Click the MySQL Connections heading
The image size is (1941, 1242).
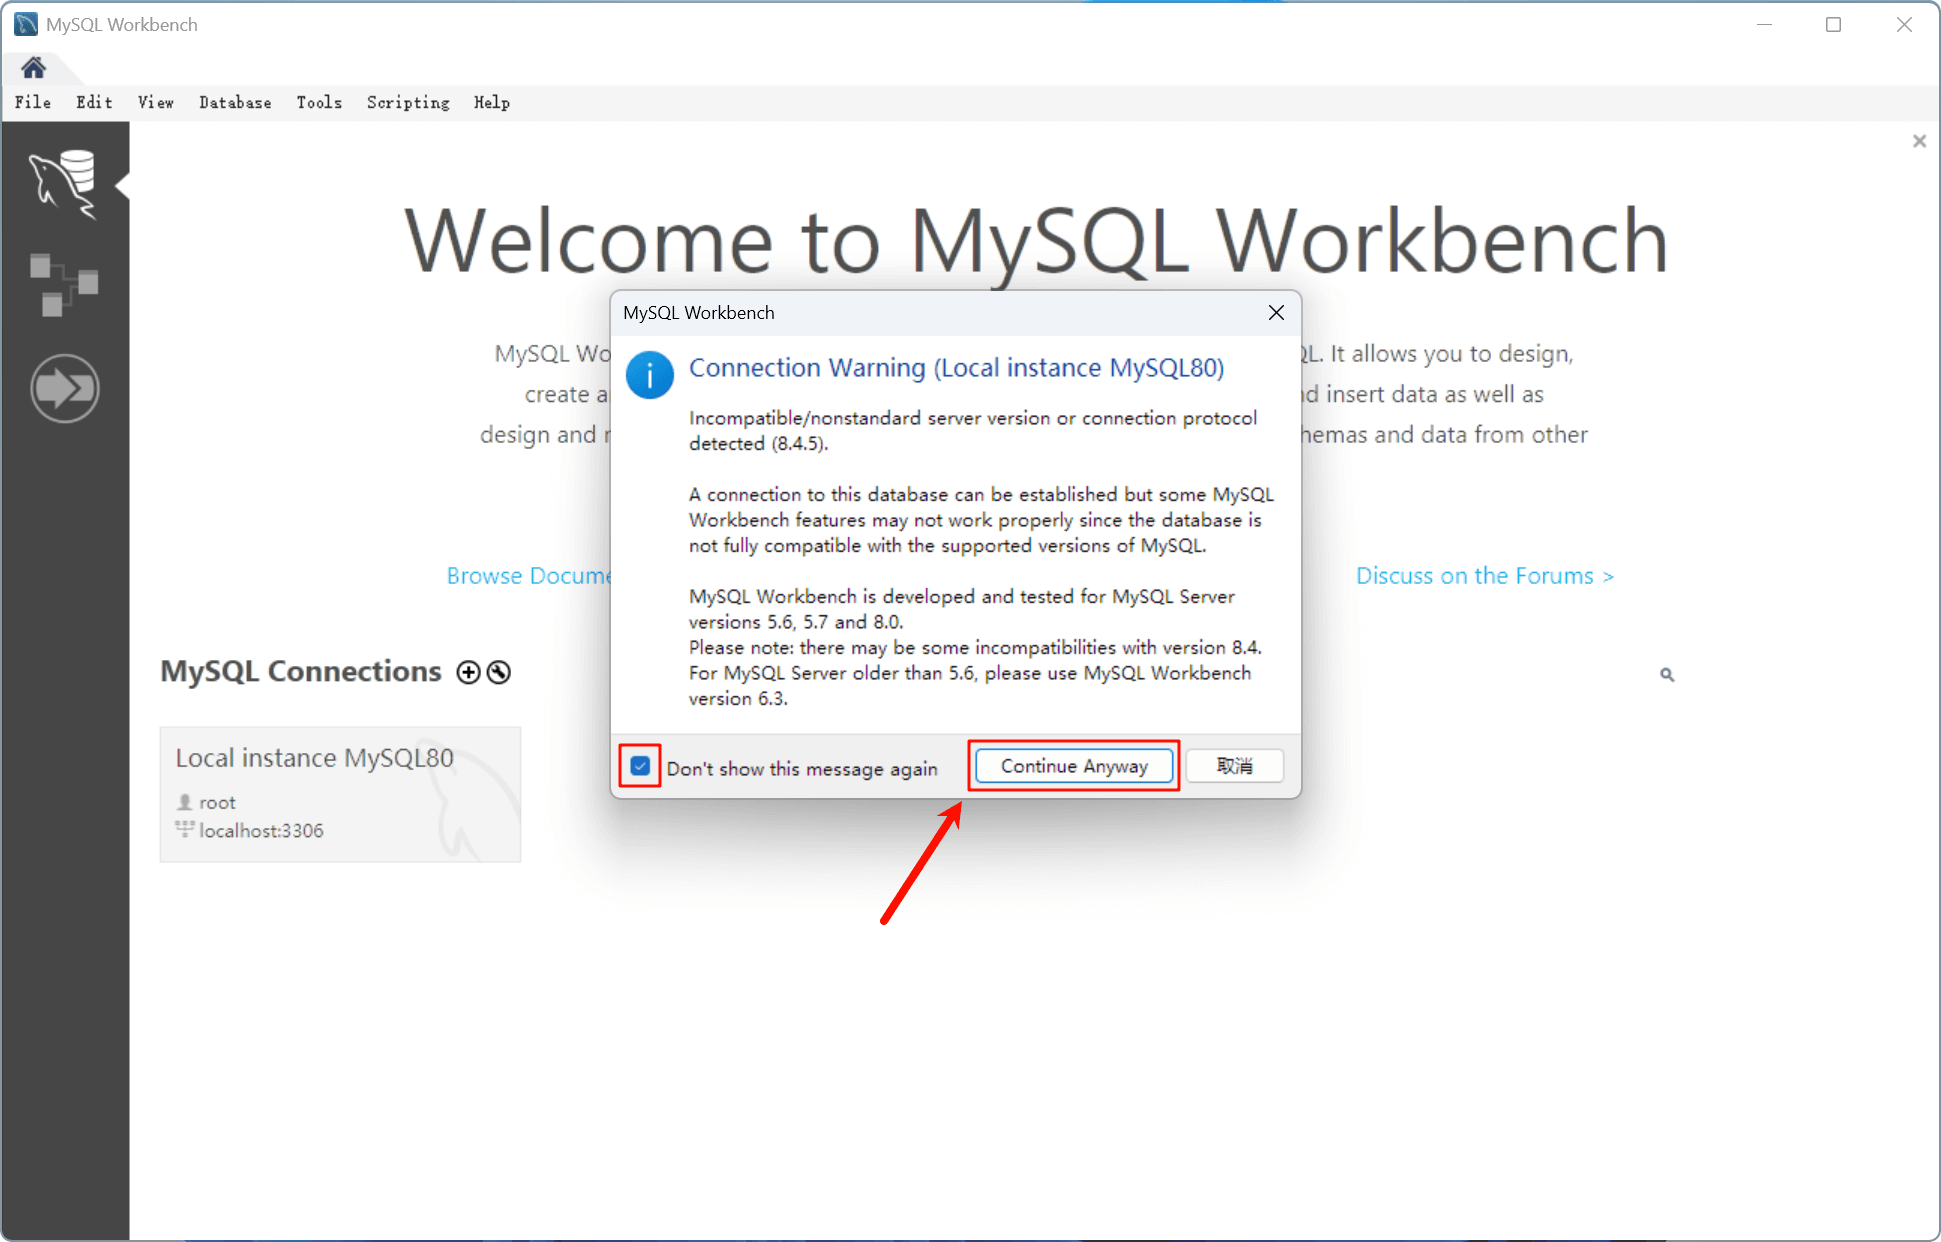coord(301,671)
